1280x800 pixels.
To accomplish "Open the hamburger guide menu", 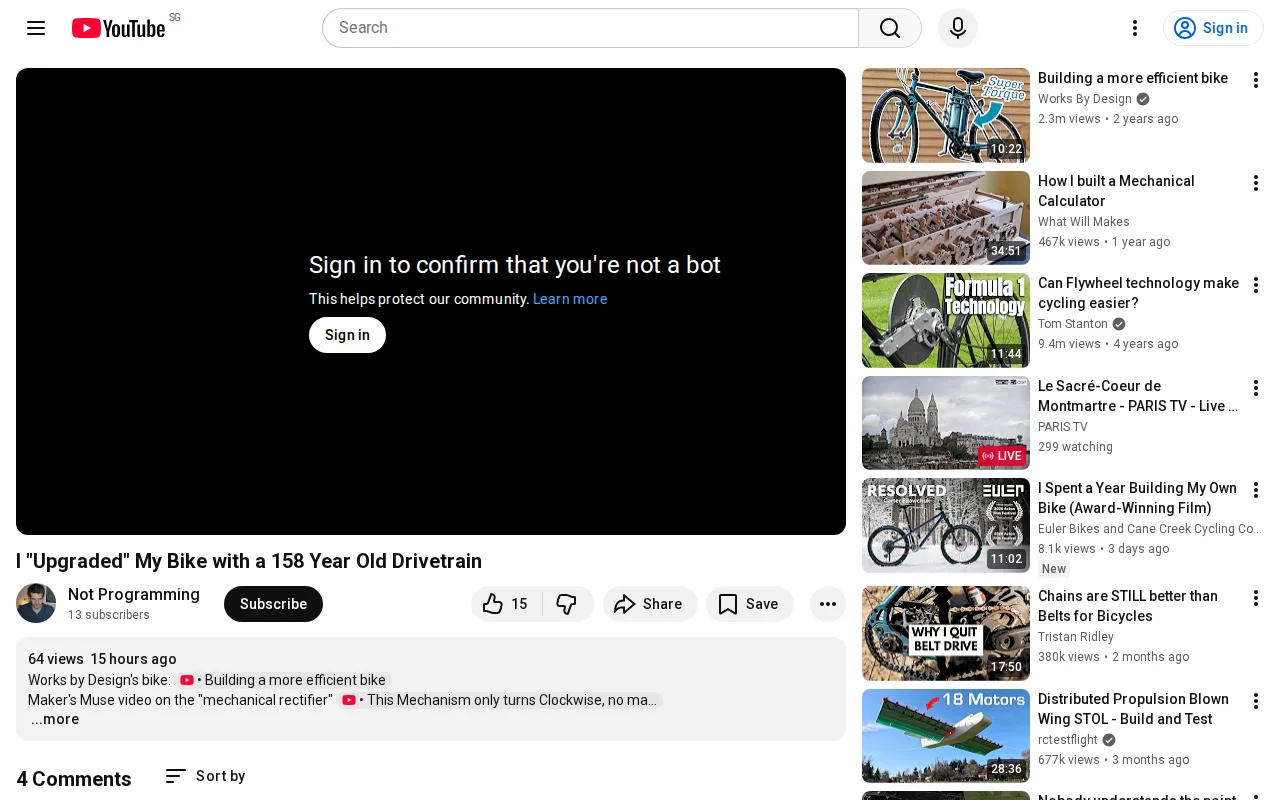I will point(36,28).
